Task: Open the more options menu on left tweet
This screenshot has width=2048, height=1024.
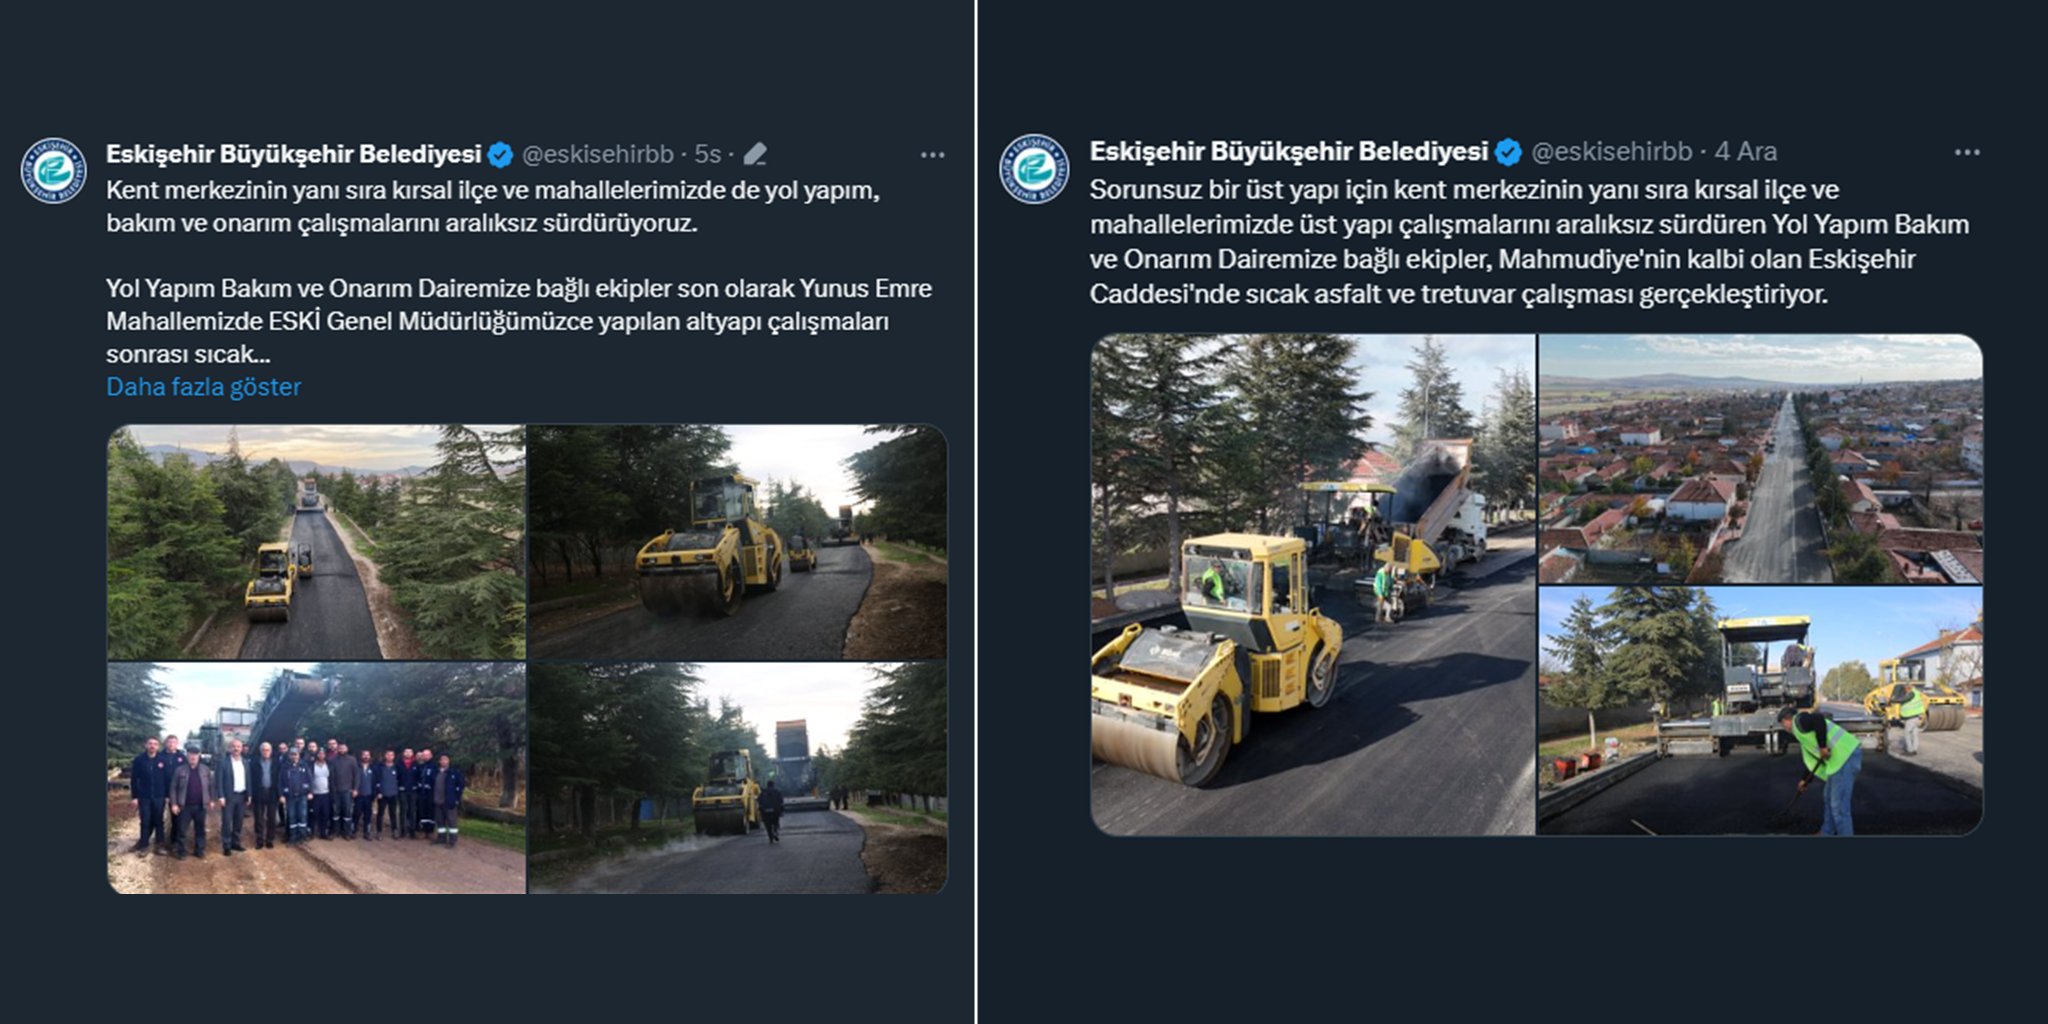Action: pos(932,154)
